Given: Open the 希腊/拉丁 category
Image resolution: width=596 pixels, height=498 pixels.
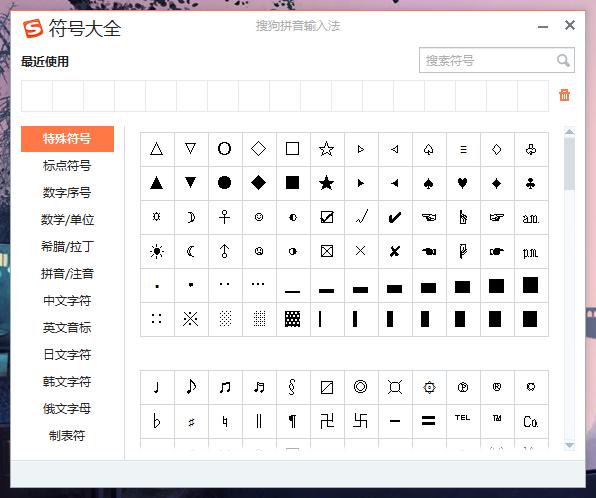Looking at the screenshot, I should [67, 247].
